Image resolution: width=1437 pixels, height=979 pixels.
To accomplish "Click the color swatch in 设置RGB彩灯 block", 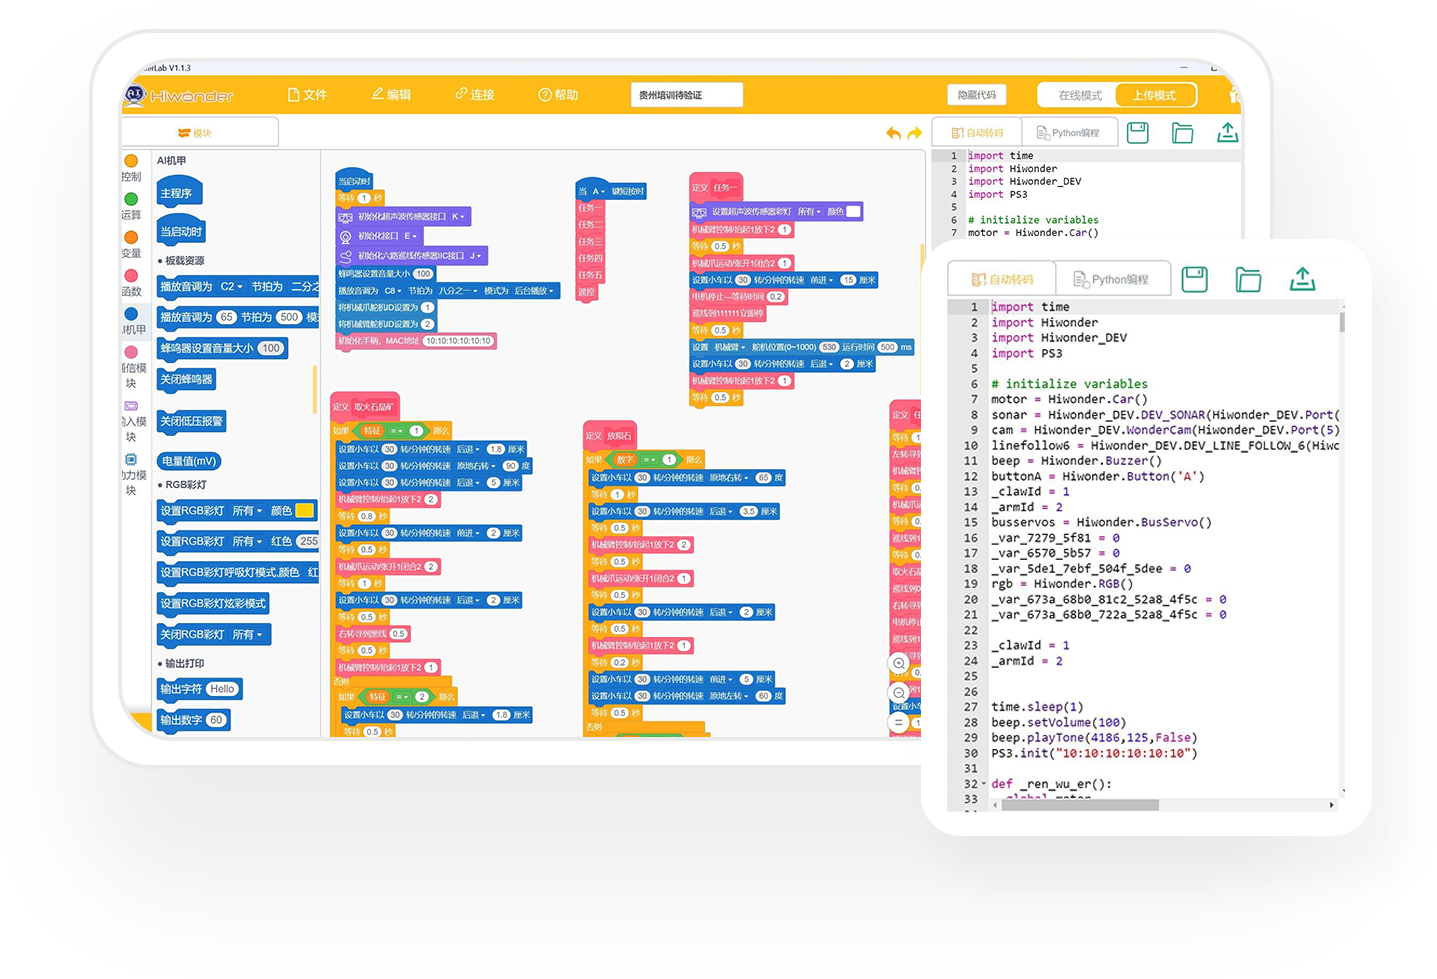I will 306,510.
